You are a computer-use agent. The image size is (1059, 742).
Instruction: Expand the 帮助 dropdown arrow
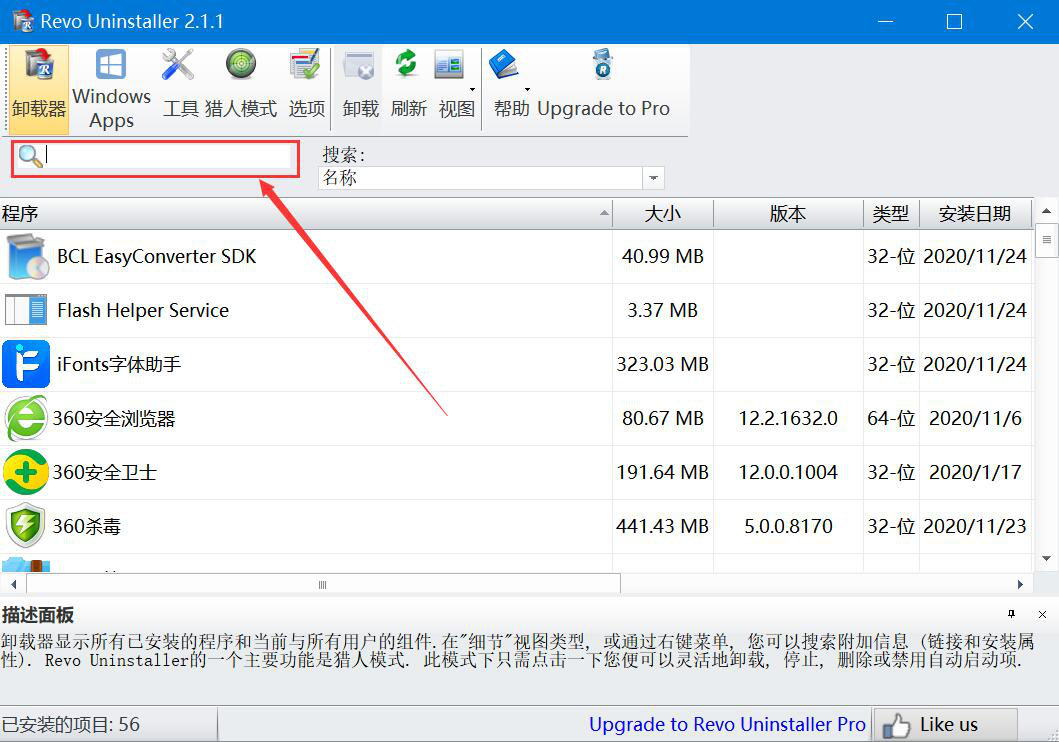click(527, 89)
